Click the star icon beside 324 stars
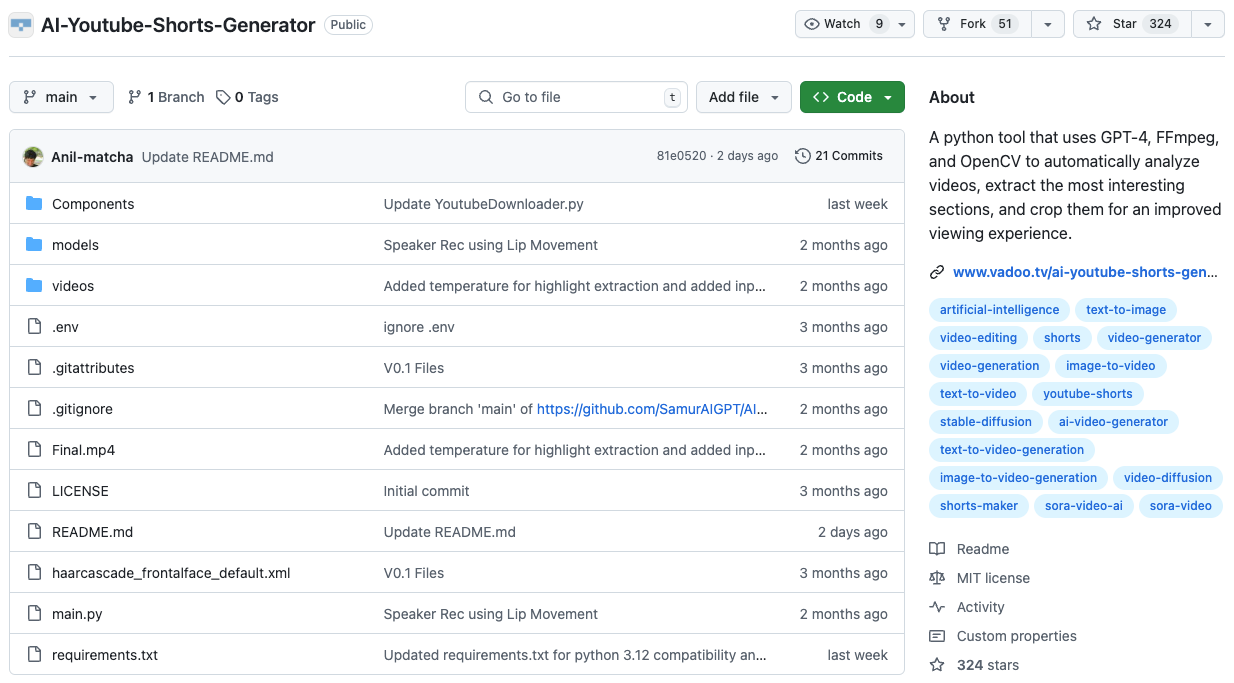The width and height of the screenshot is (1234, 683). [x=937, y=664]
